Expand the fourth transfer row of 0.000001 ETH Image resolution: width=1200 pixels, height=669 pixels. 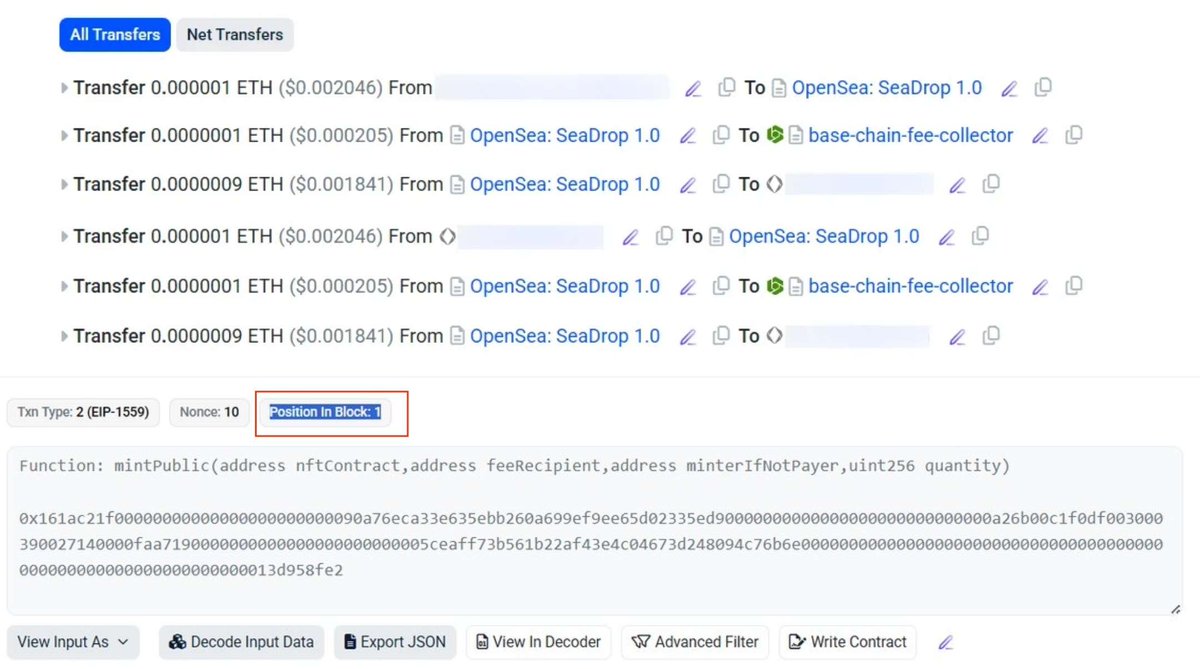[x=65, y=237]
